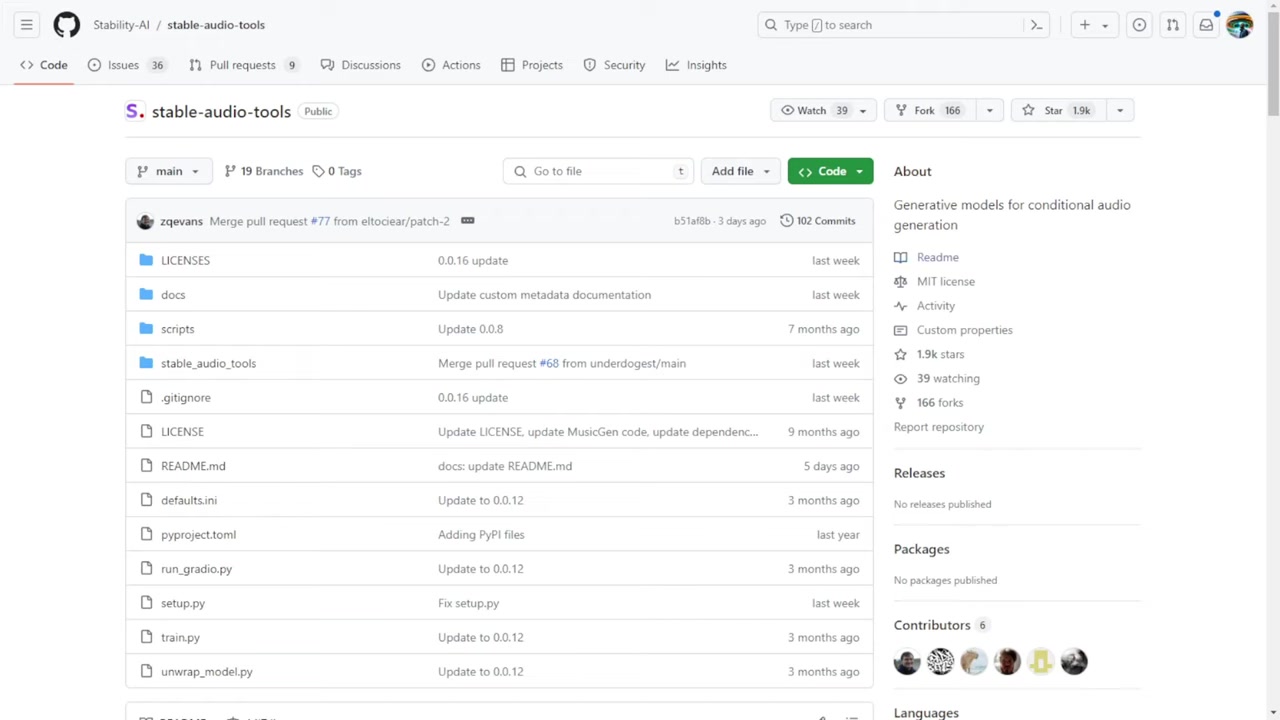
Task: Expand the Add file dropdown
Action: pos(740,171)
